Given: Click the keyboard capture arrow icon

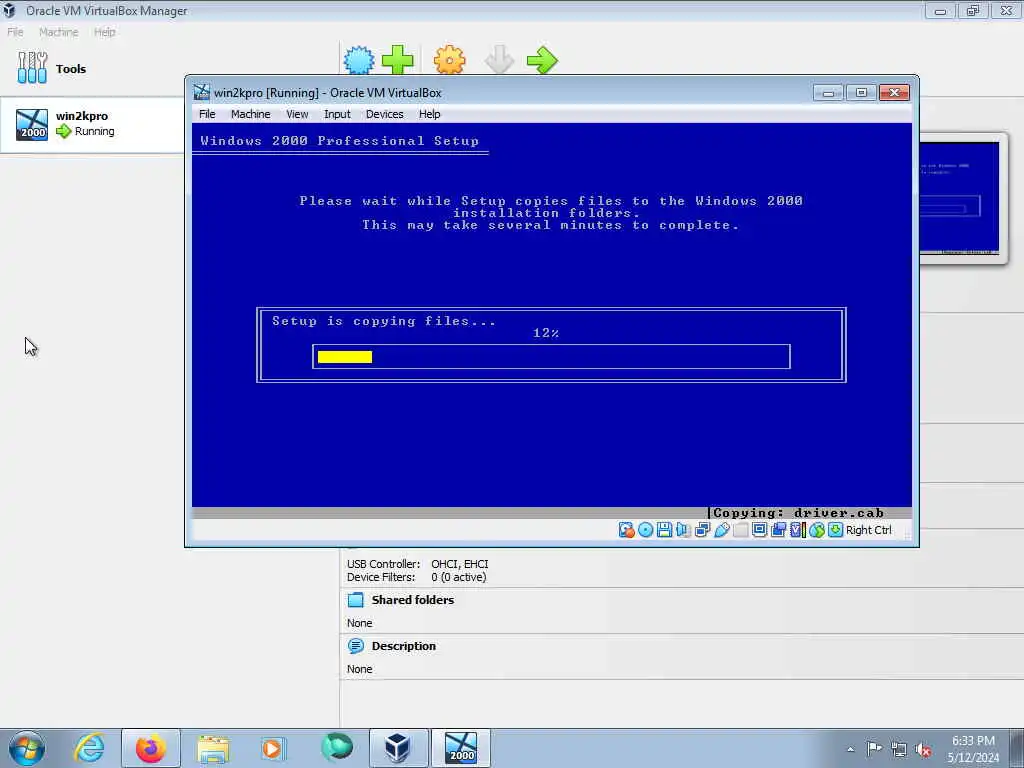Looking at the screenshot, I should pyautogui.click(x=835, y=530).
